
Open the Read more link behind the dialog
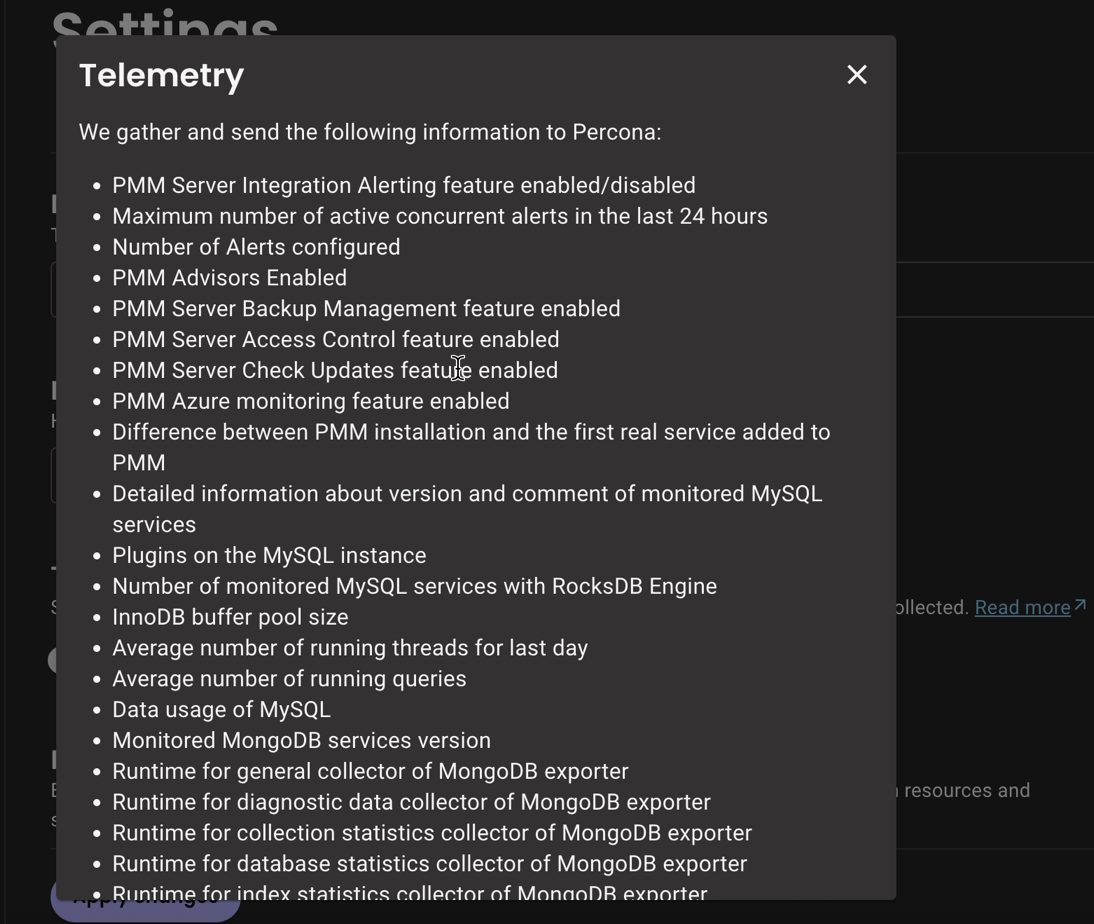pos(1022,608)
